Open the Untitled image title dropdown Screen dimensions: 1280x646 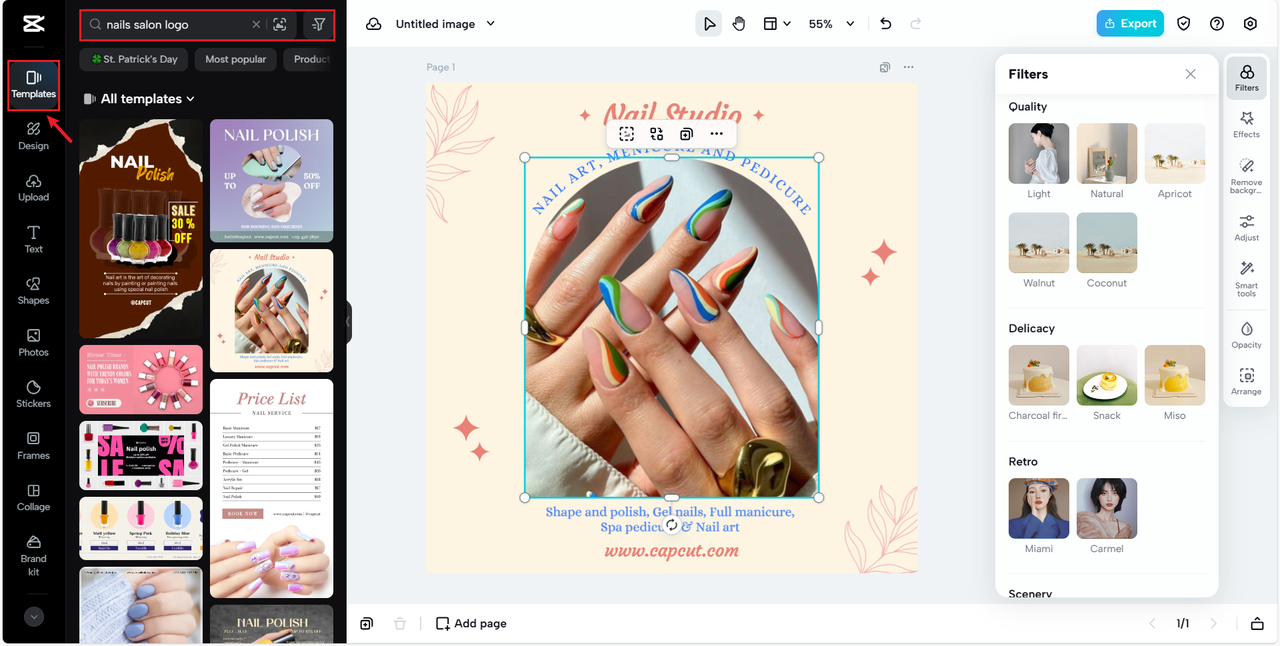coord(445,24)
